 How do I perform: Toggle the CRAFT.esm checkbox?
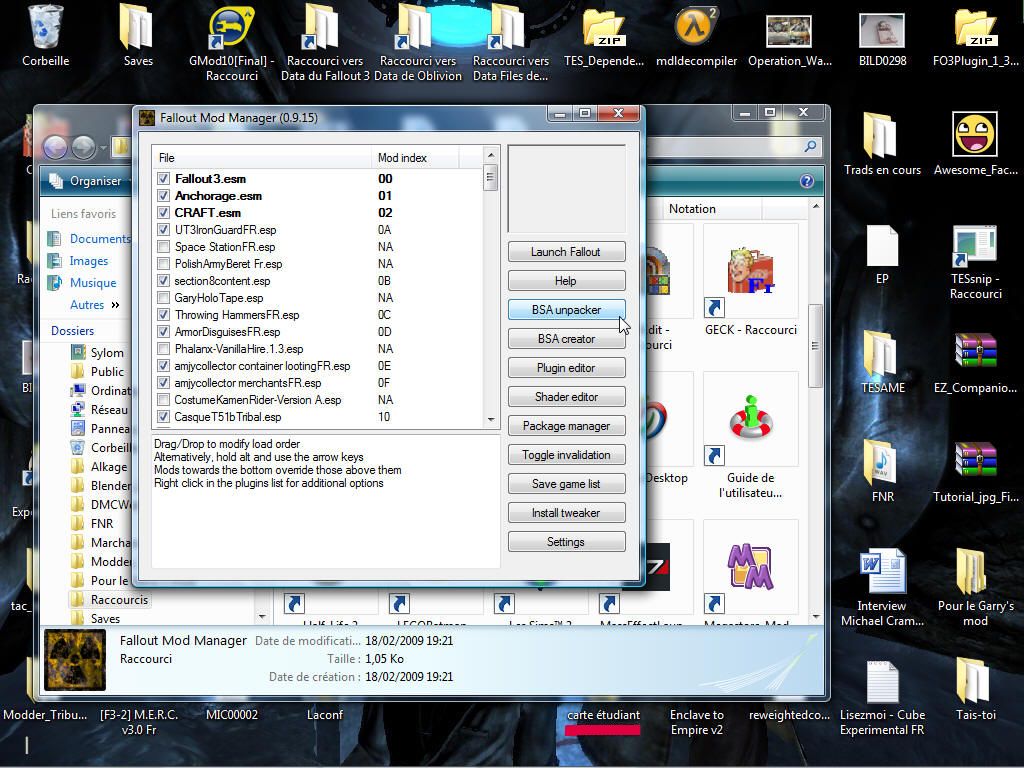coord(163,212)
